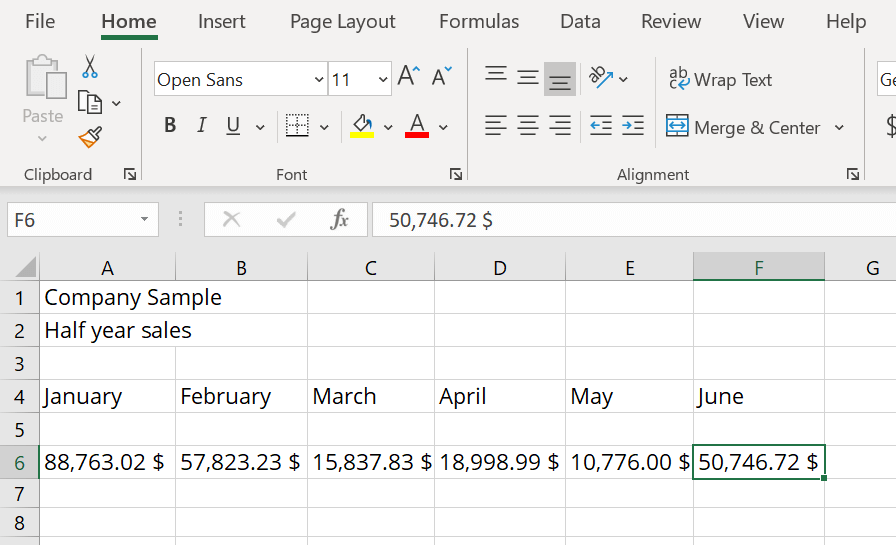Increase font size with the large A

[409, 76]
